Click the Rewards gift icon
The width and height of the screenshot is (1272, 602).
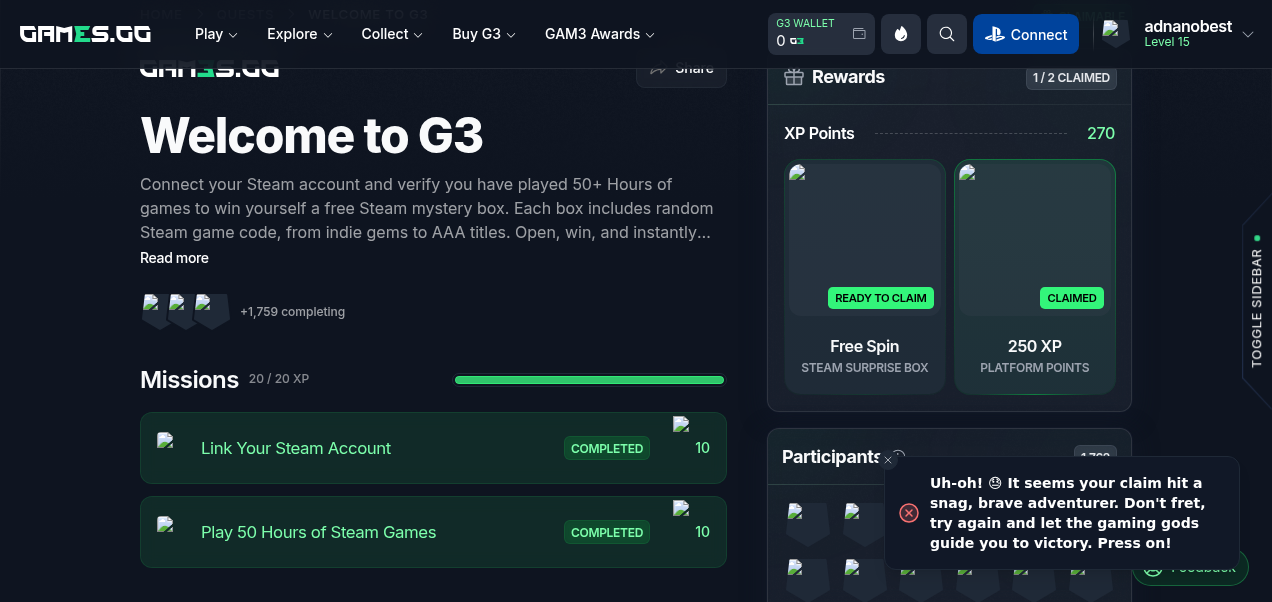coord(794,77)
